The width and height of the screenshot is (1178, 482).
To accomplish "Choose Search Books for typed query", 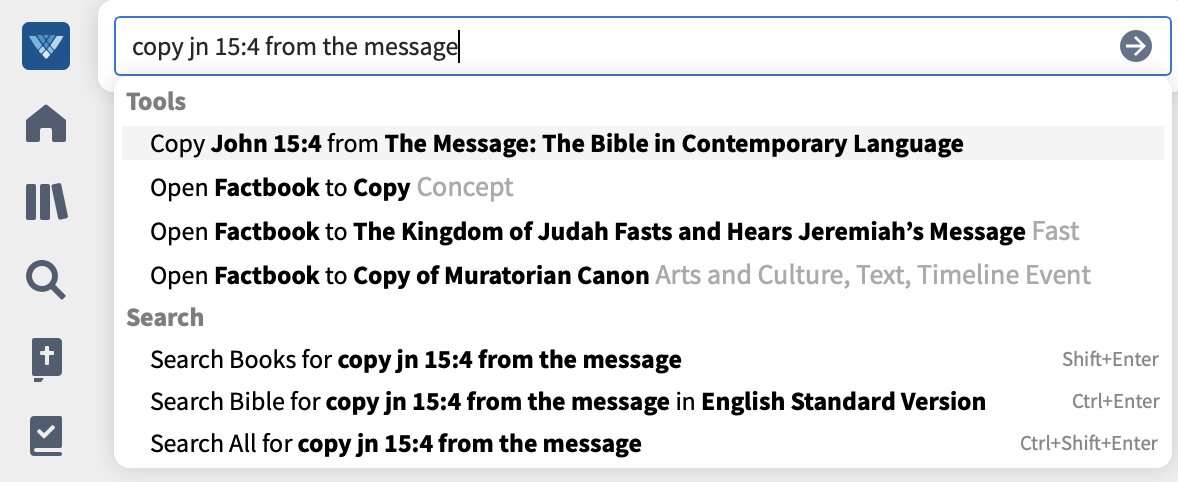I will coord(642,360).
